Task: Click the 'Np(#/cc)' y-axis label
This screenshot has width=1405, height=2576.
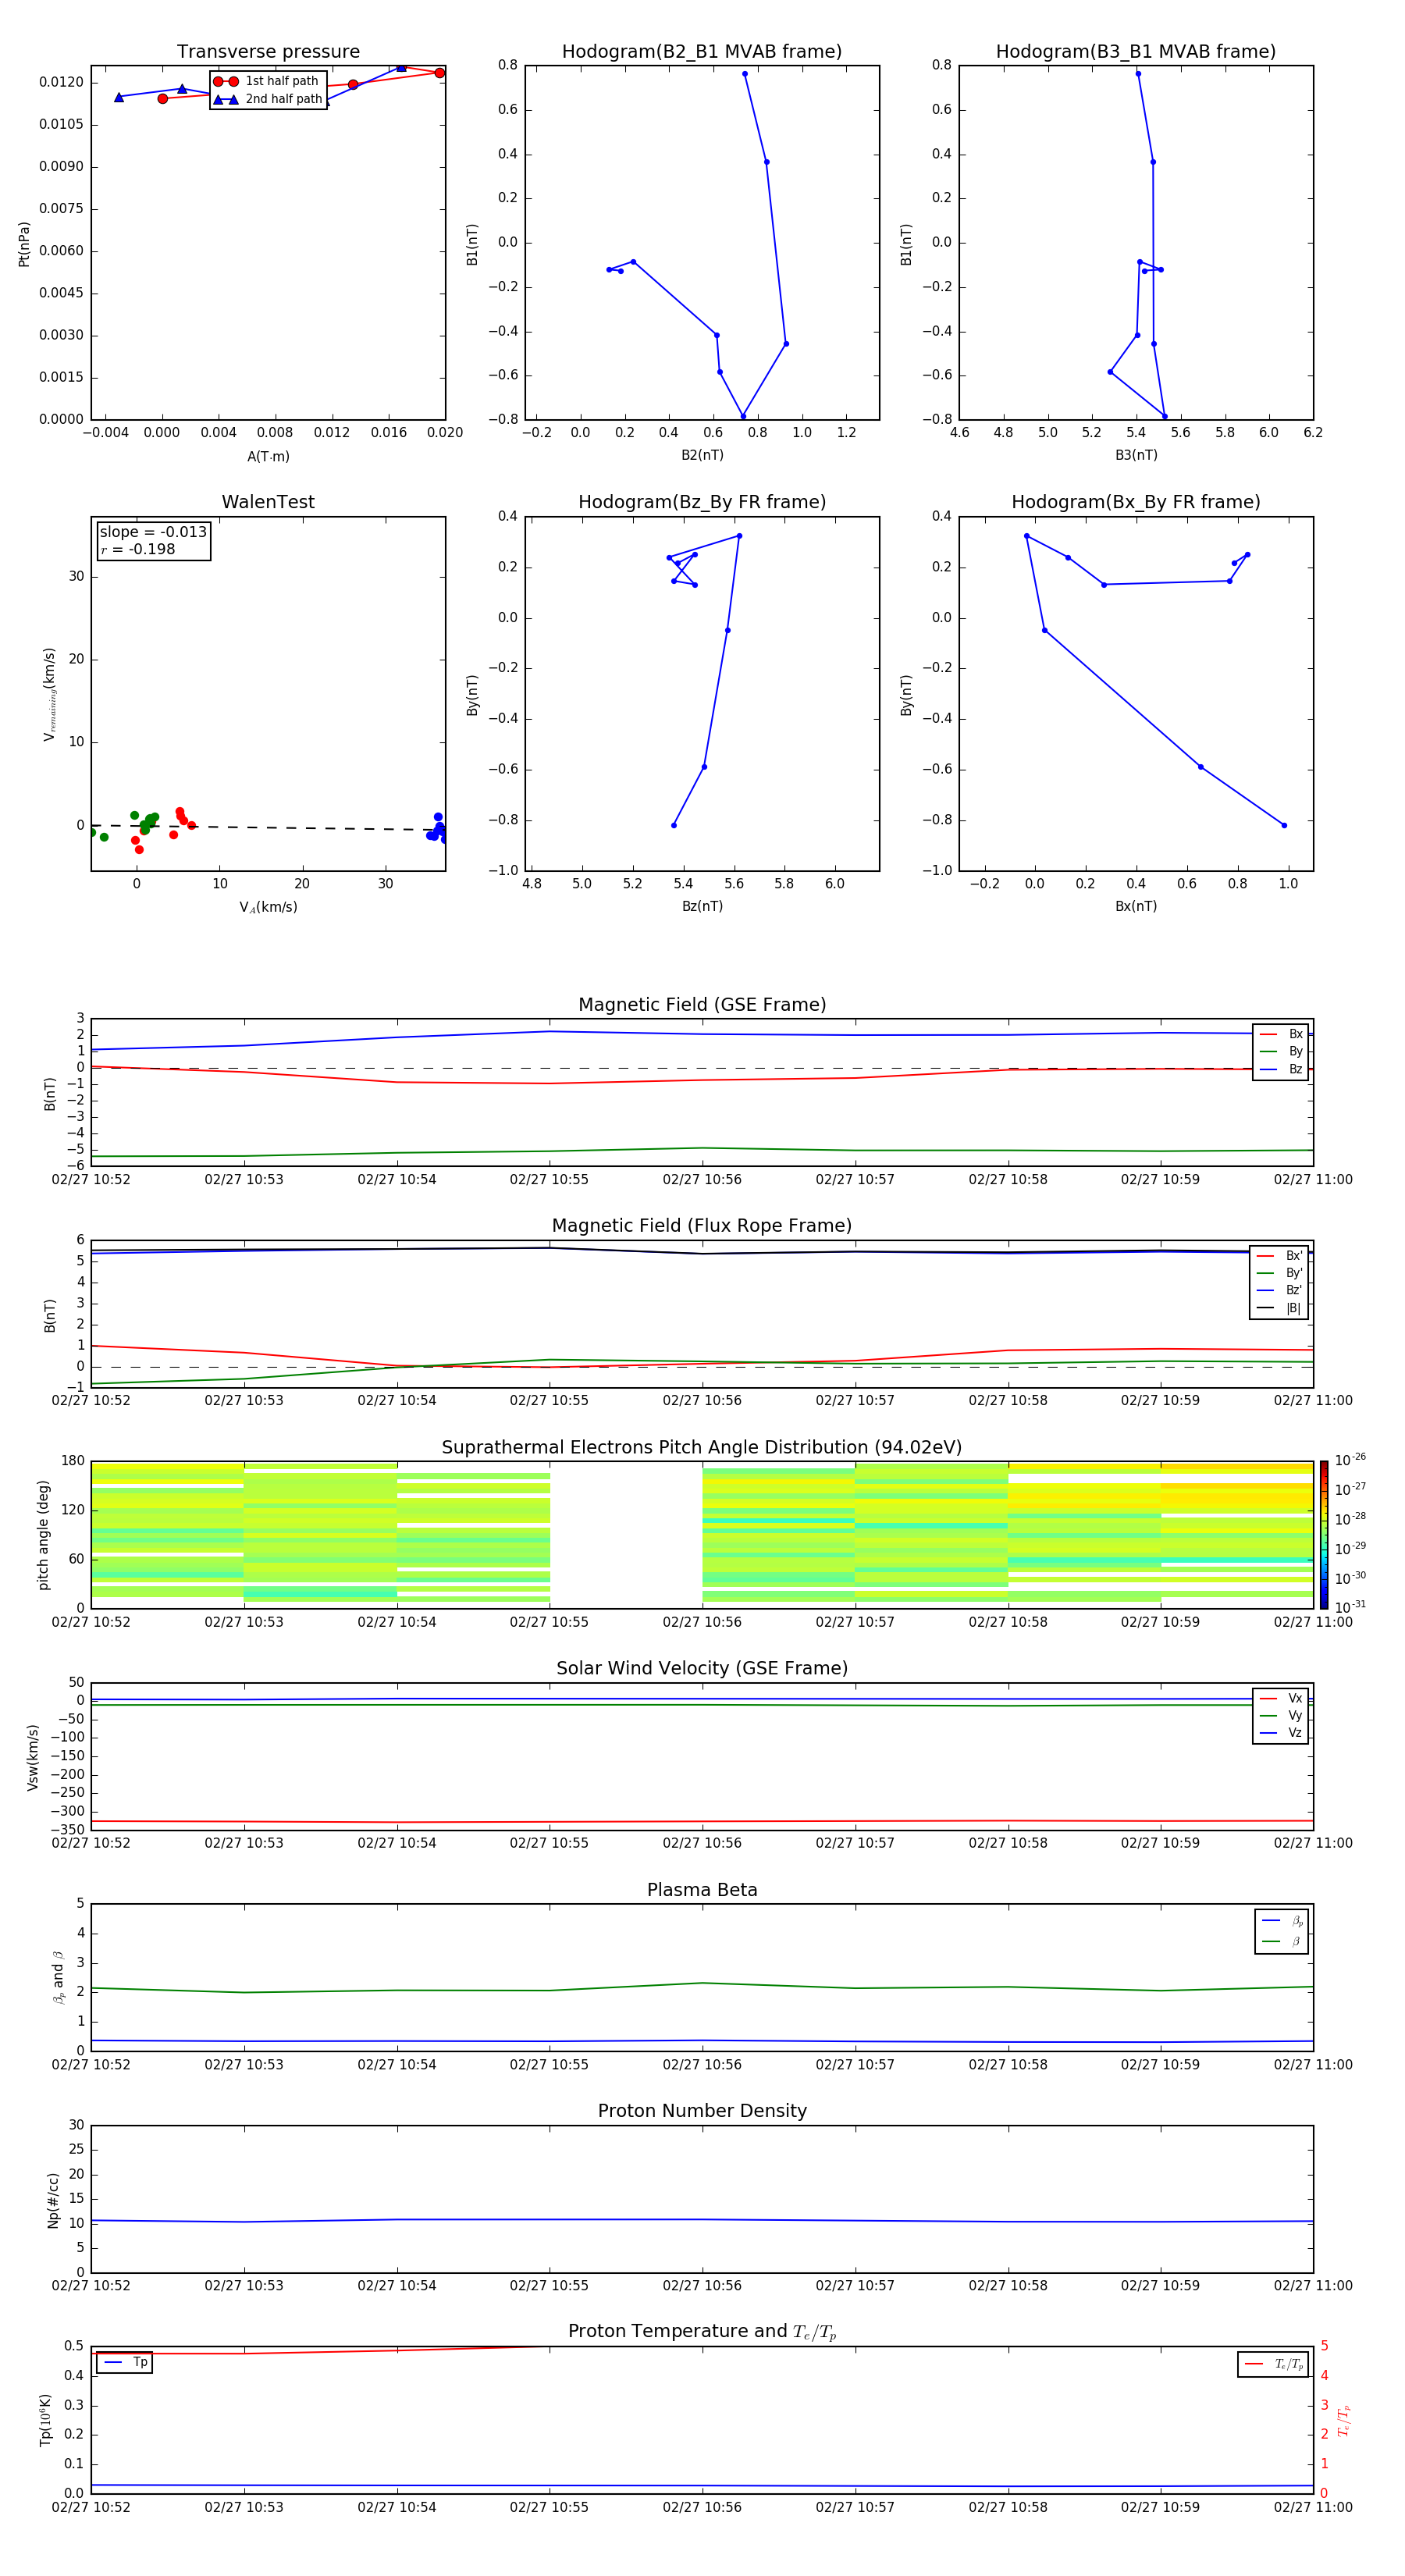Action: pos(53,2199)
